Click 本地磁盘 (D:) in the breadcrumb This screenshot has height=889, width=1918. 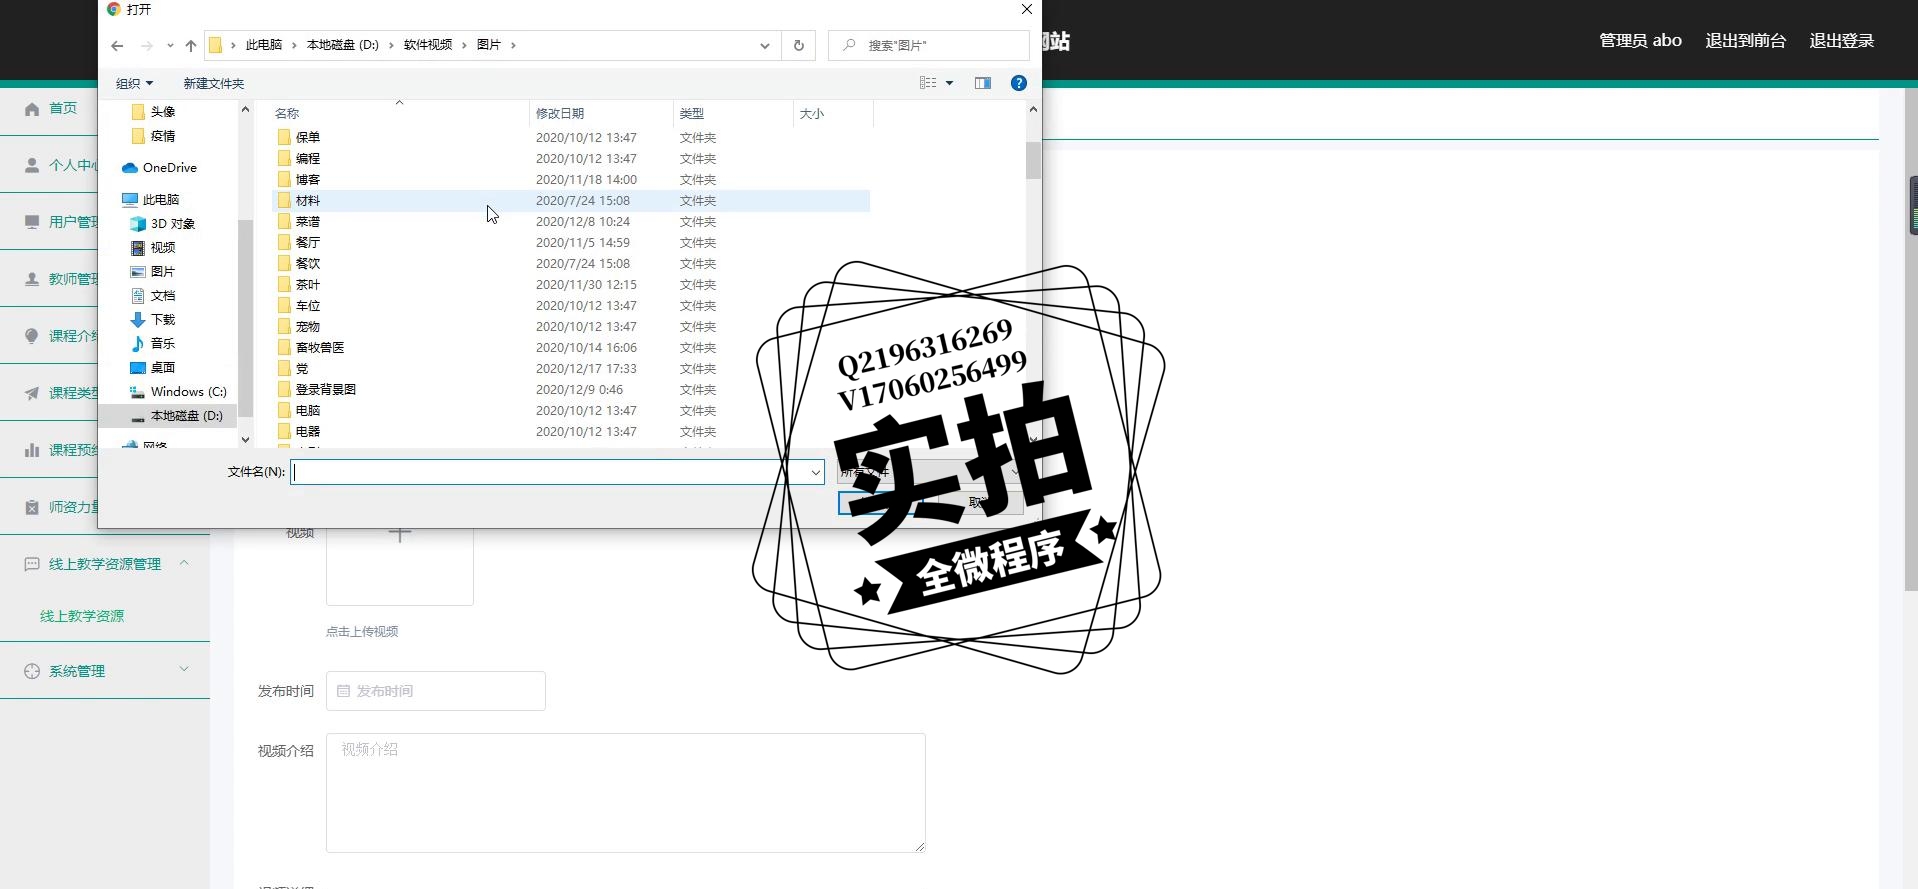(x=342, y=45)
